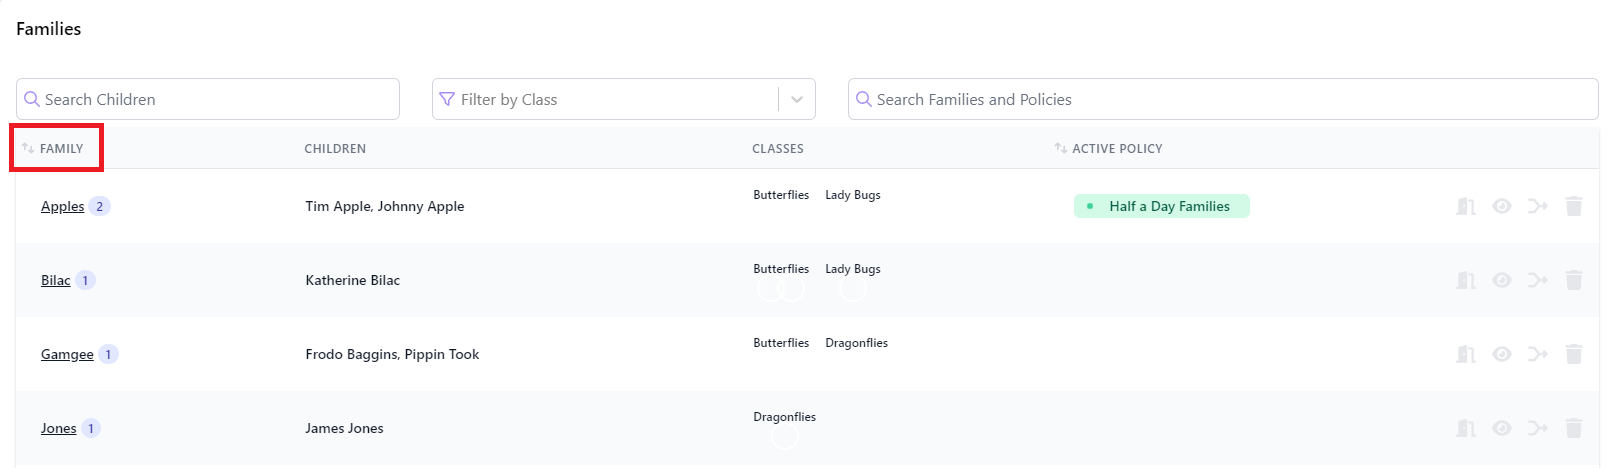Select the 'Katherine Bilac' children cell

coord(353,280)
